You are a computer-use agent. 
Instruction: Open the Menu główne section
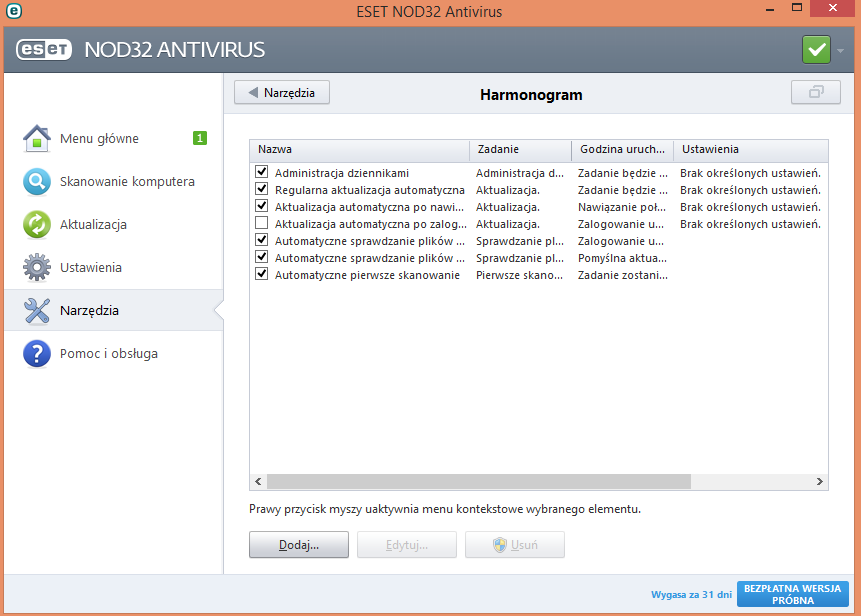(114, 138)
